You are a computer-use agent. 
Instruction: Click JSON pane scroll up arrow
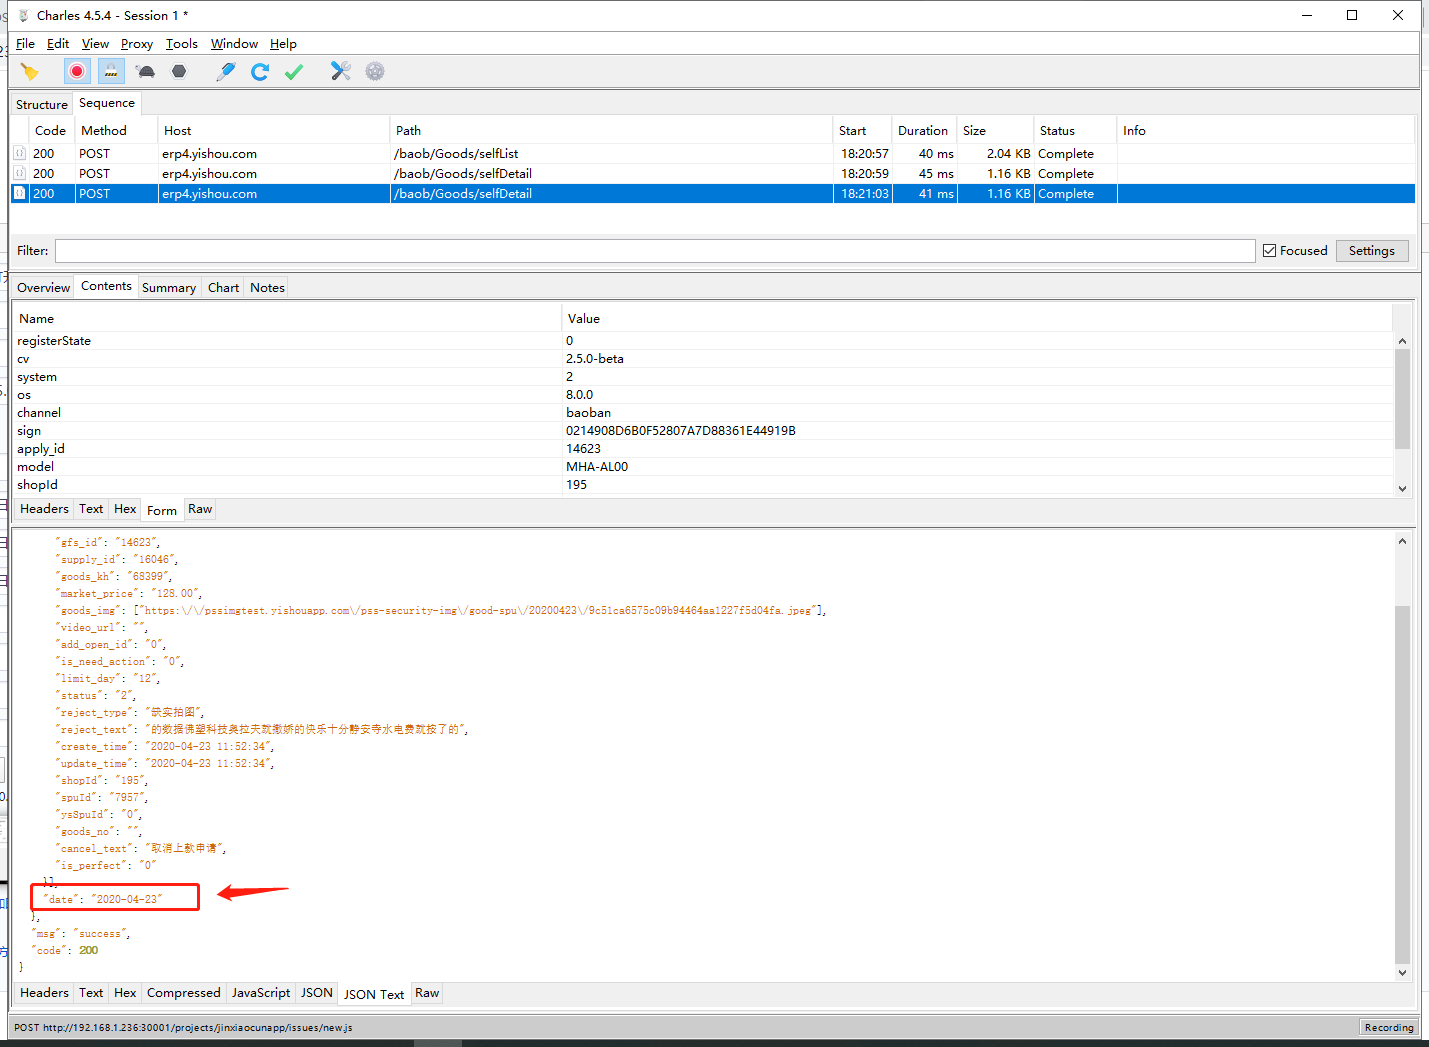[1402, 541]
